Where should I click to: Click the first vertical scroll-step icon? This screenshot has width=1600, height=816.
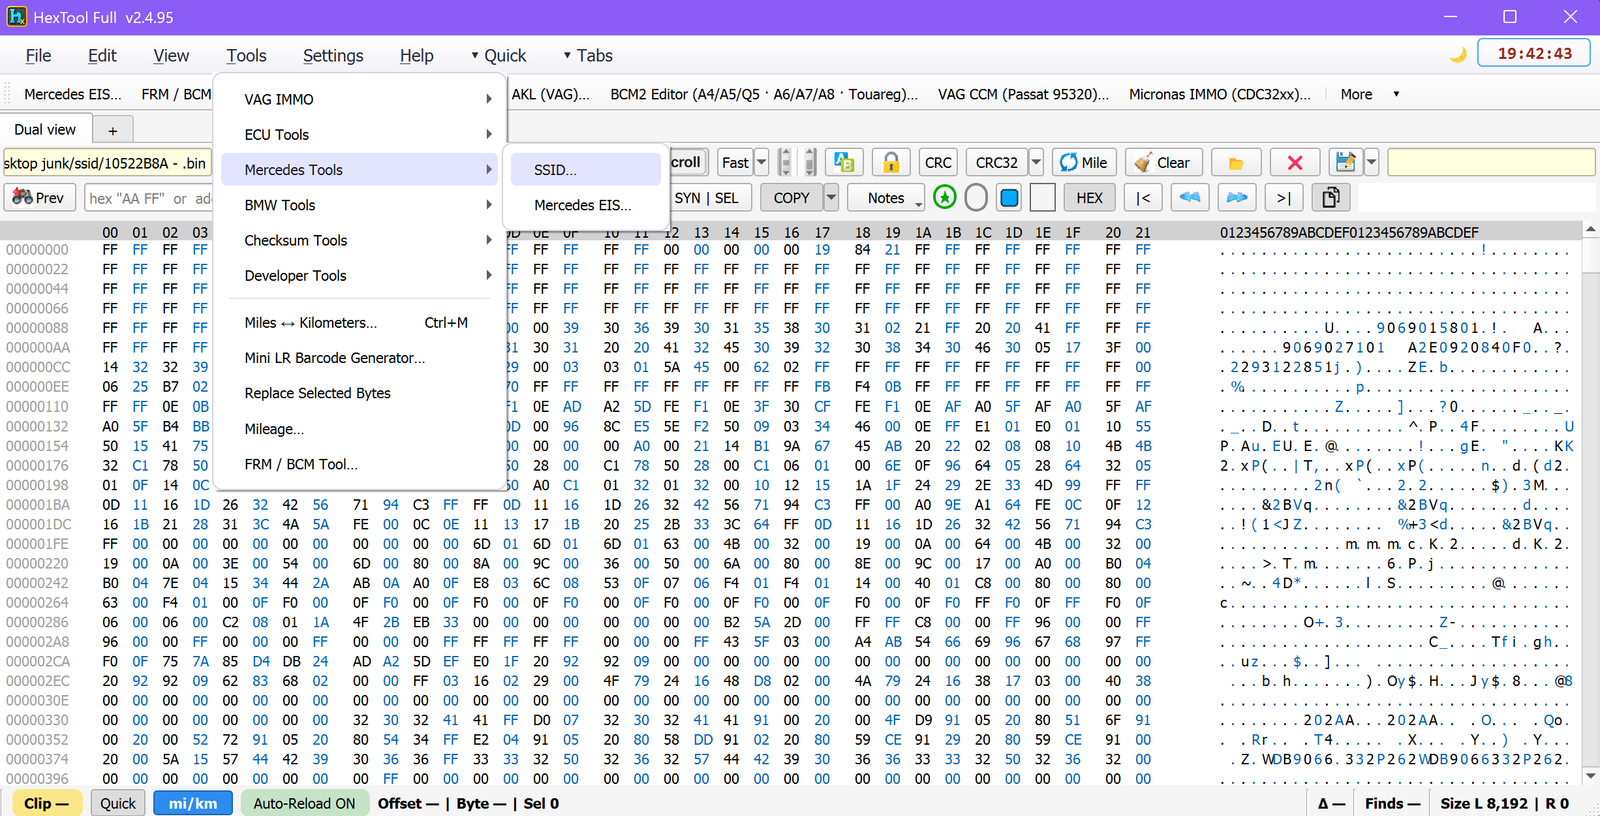click(x=785, y=162)
